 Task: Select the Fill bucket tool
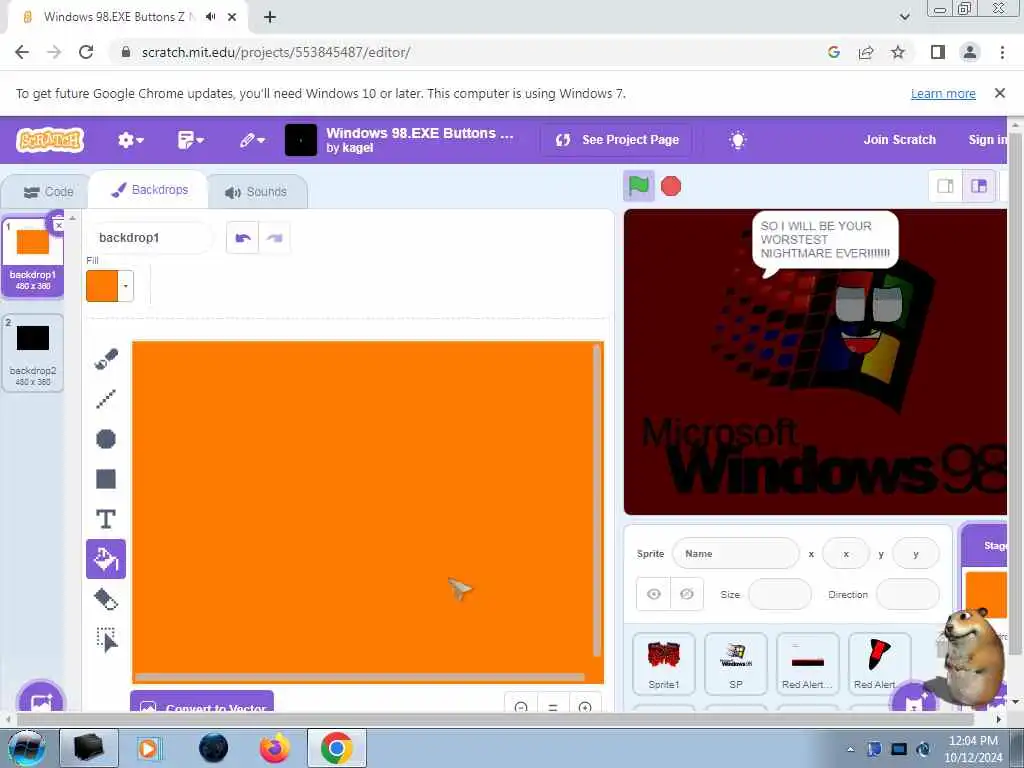pos(106,559)
